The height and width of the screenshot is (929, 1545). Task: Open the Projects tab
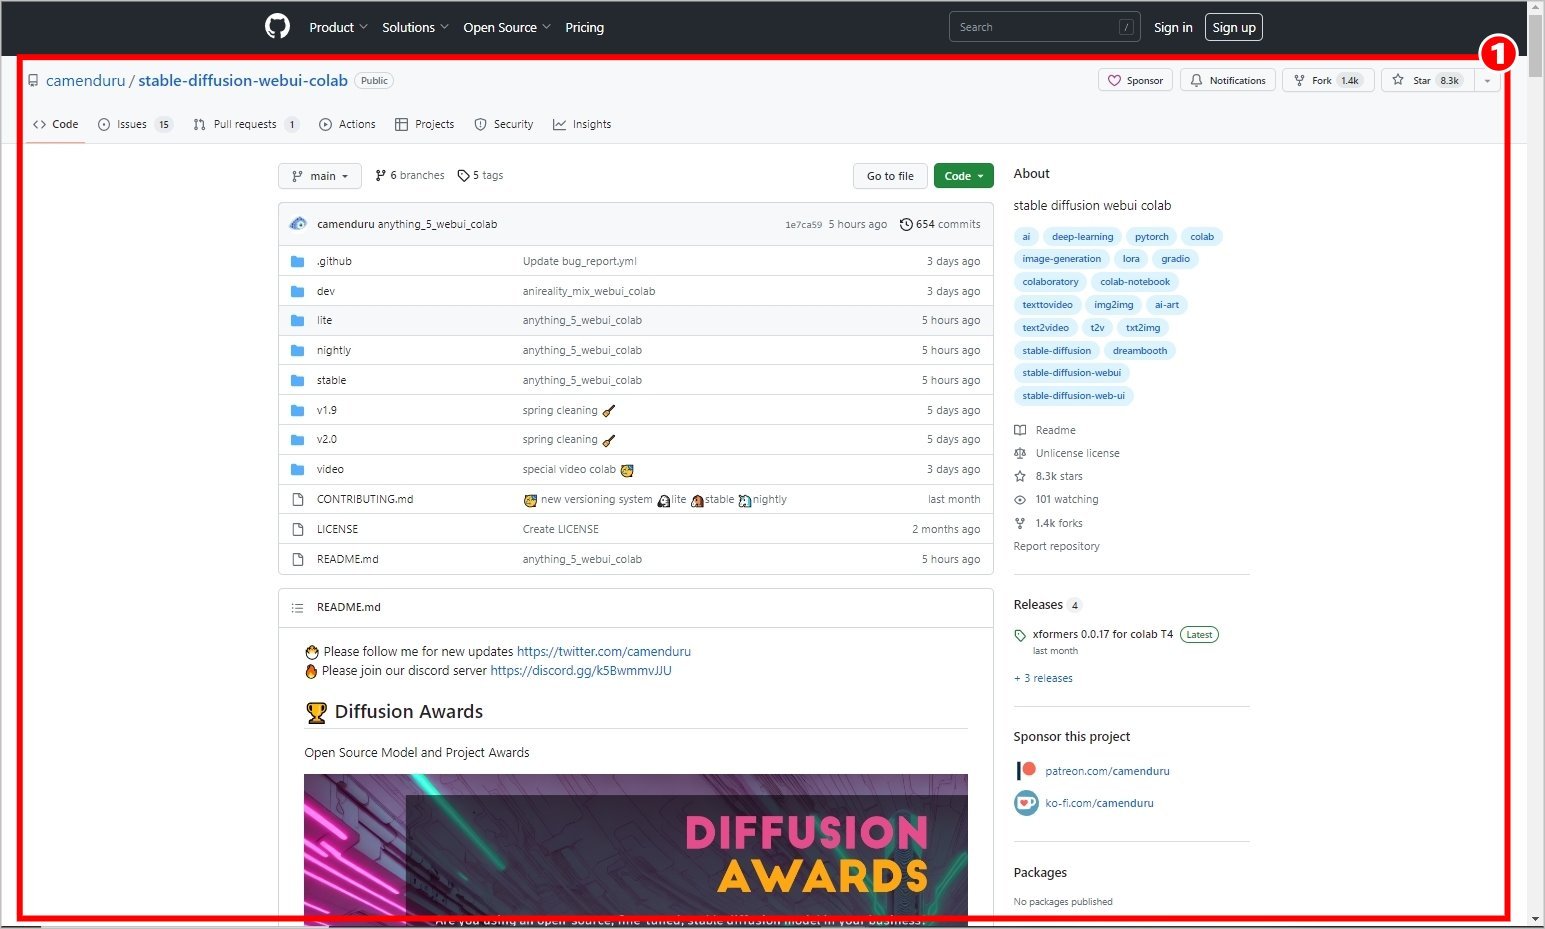(x=424, y=124)
